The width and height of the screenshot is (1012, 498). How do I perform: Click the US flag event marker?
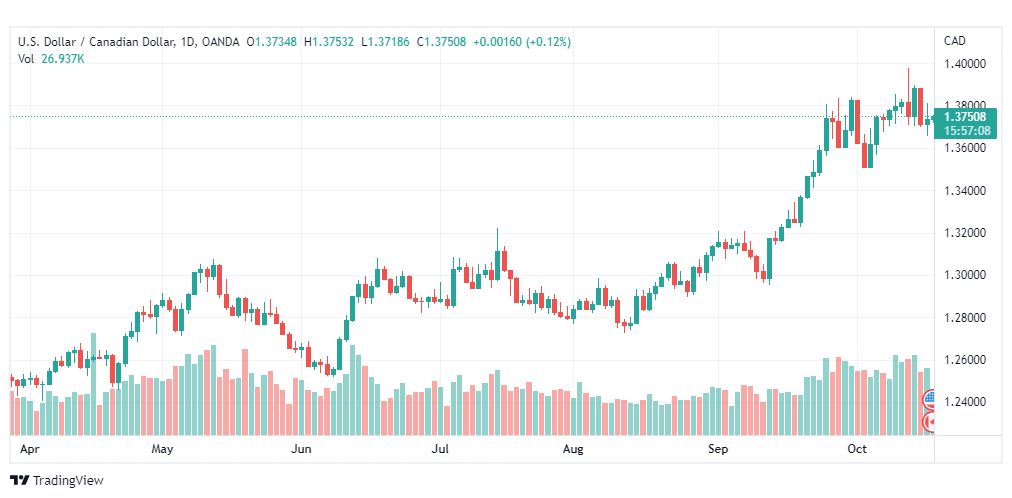(x=929, y=398)
